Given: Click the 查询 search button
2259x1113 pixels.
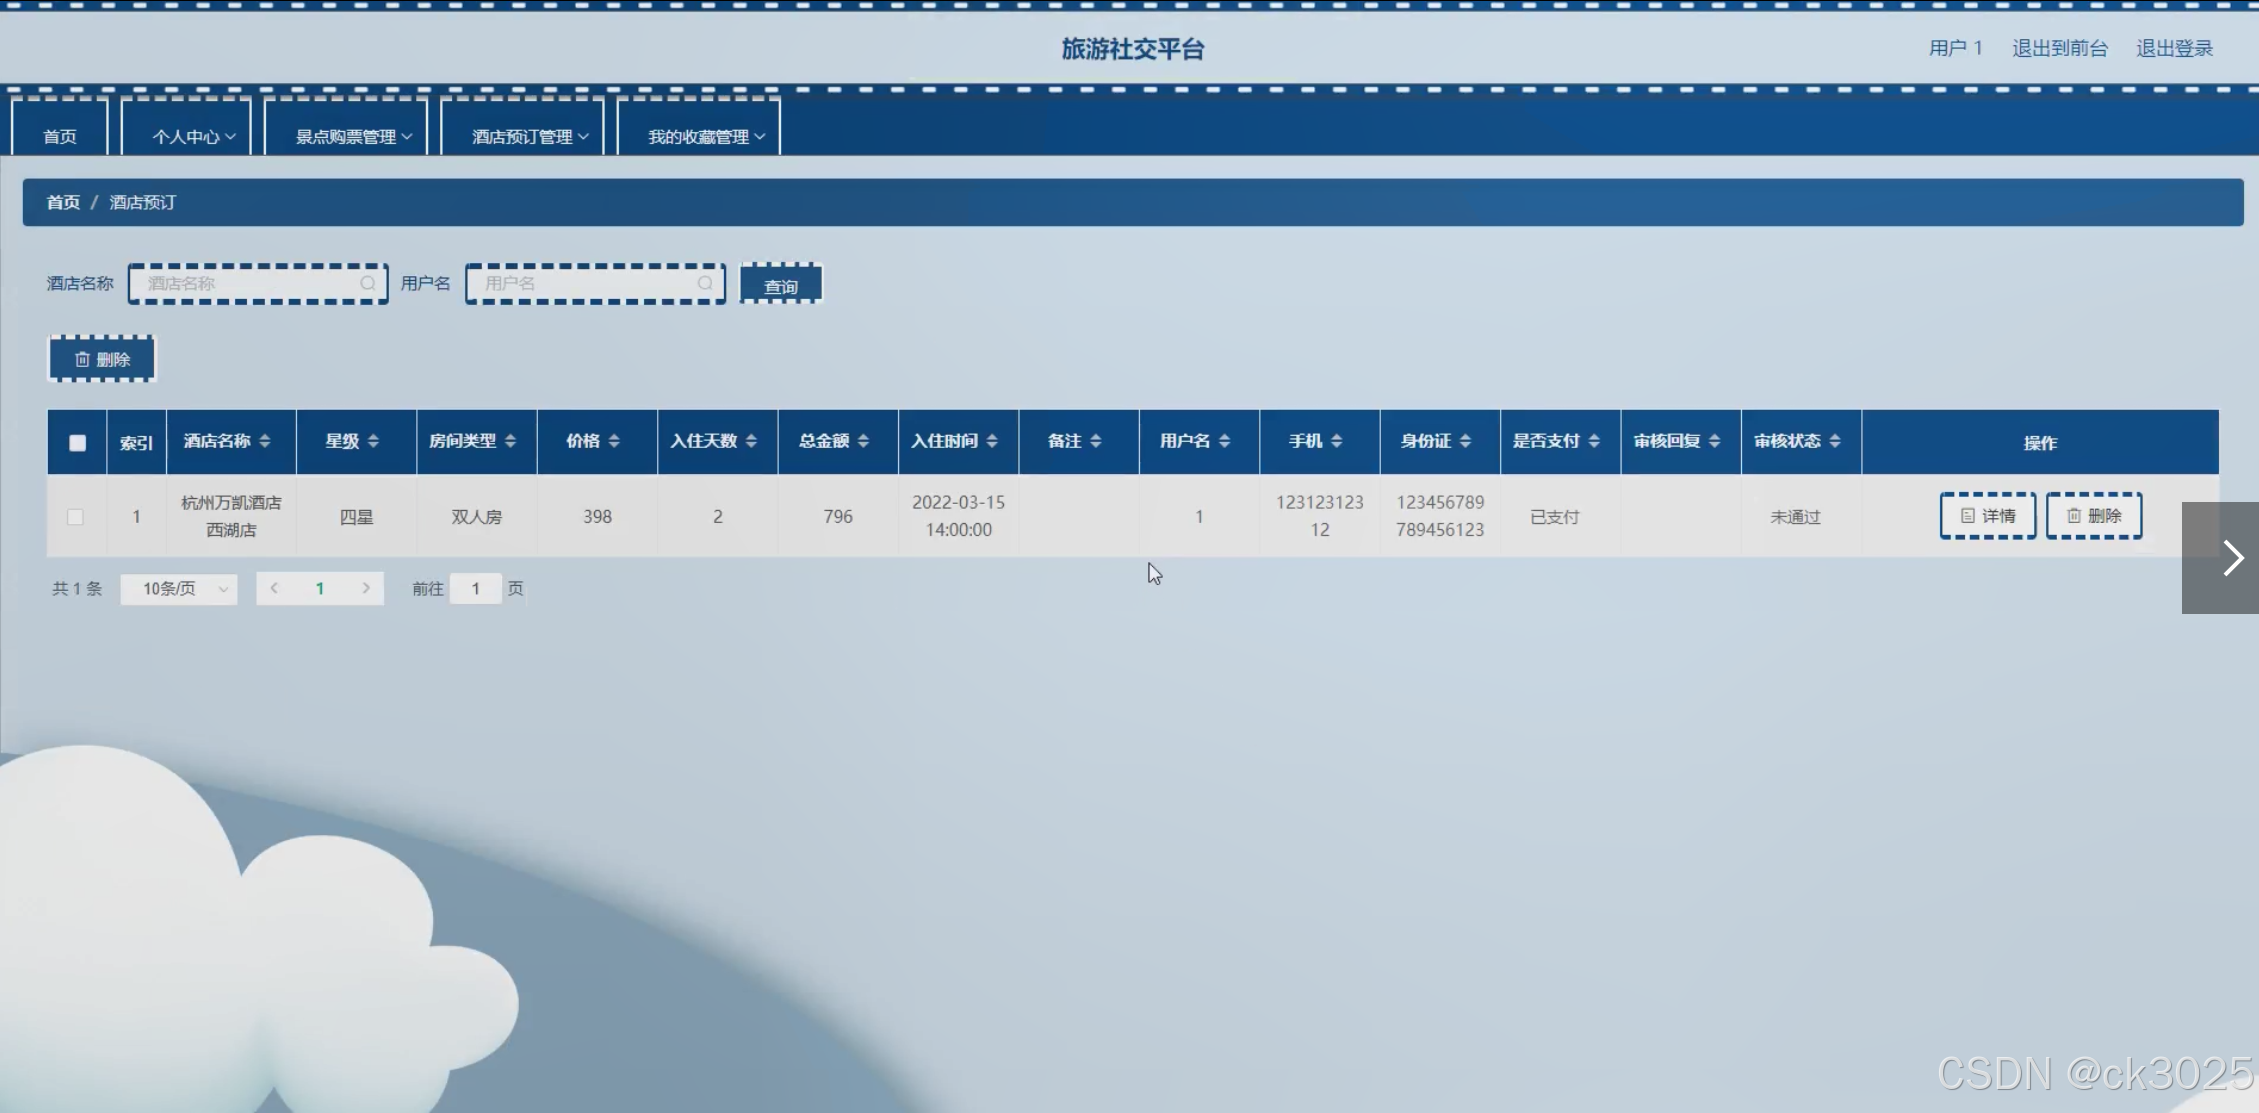Looking at the screenshot, I should point(781,286).
